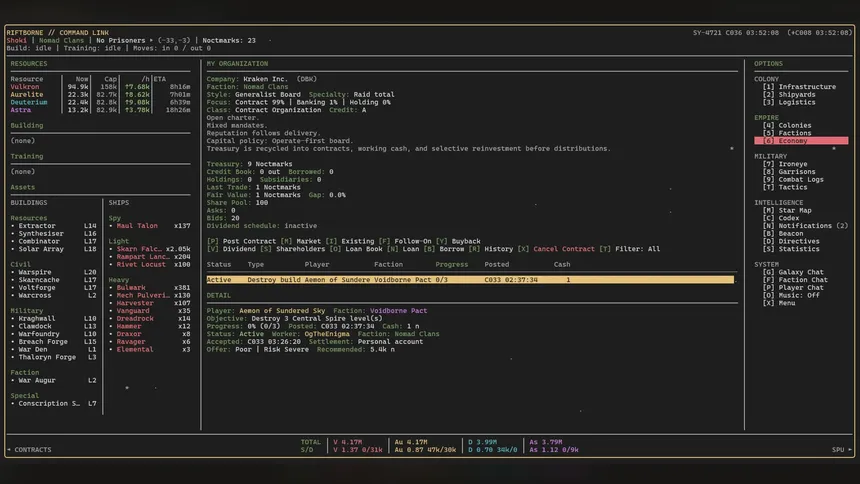Open the Tactics option
This screenshot has width=860, height=484.
click(x=784, y=187)
